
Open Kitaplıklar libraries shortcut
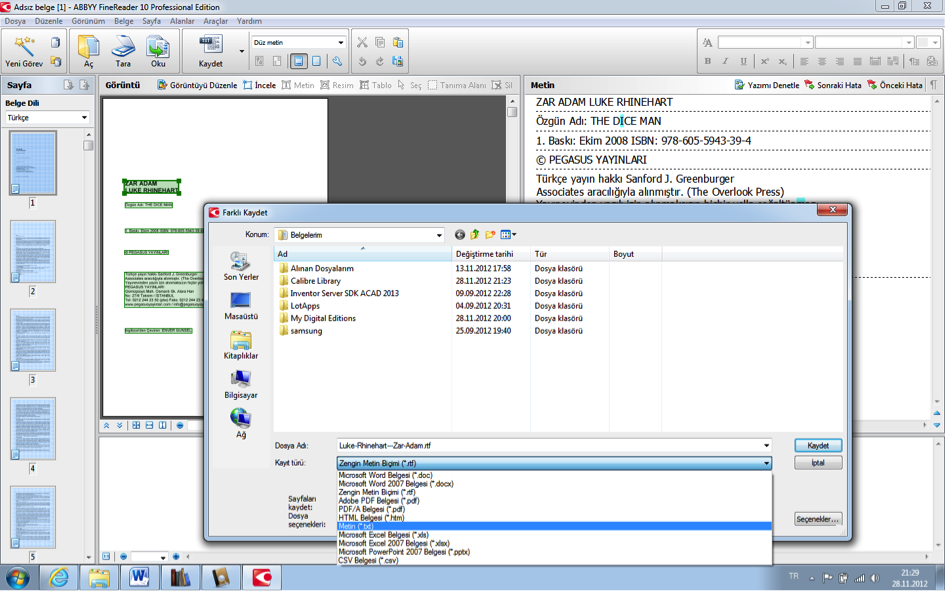240,345
